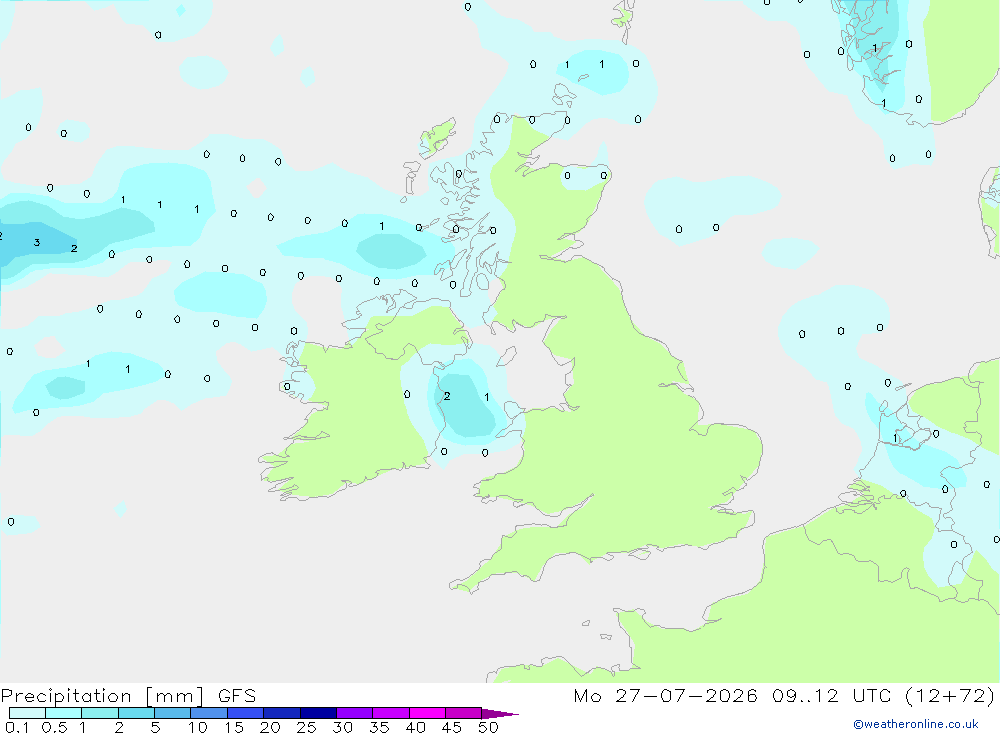Click the '(12+72)' forecast offset text
Image resolution: width=1000 pixels, height=733 pixels.
950,696
